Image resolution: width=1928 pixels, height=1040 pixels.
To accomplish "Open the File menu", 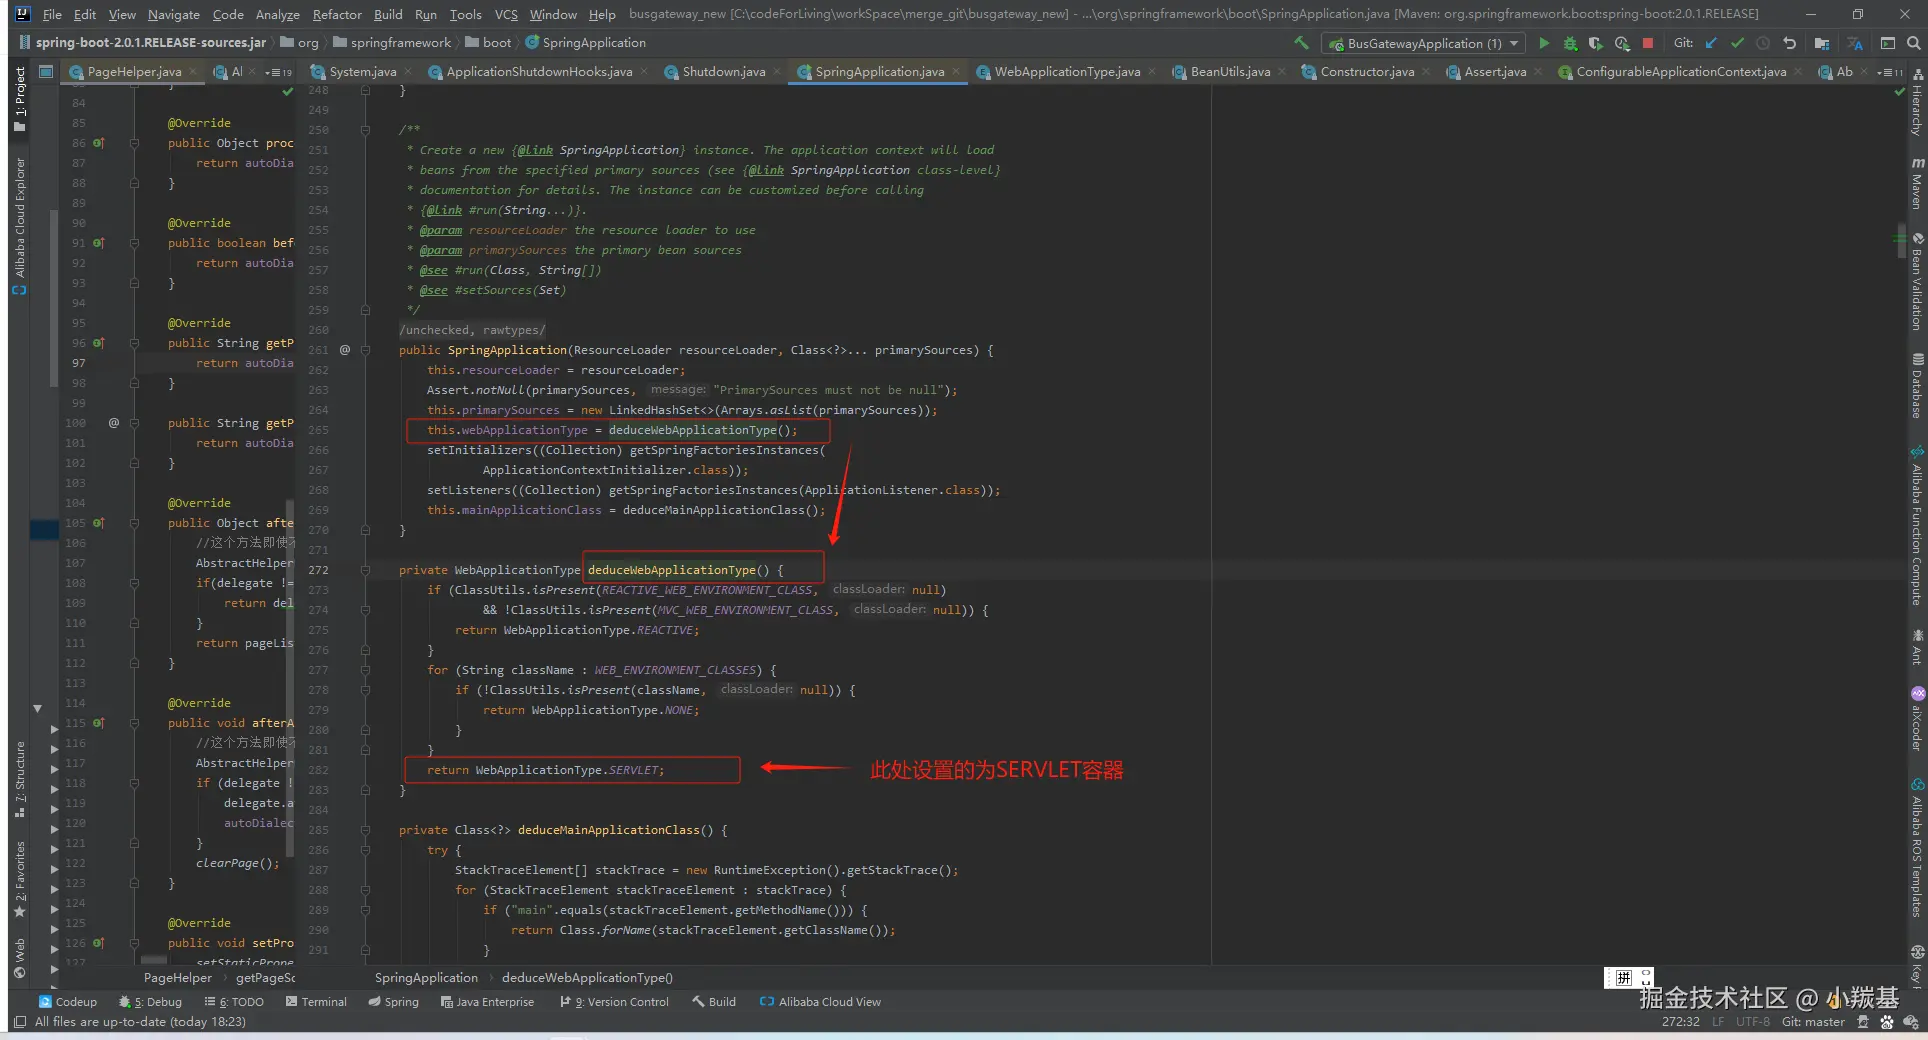I will point(52,14).
